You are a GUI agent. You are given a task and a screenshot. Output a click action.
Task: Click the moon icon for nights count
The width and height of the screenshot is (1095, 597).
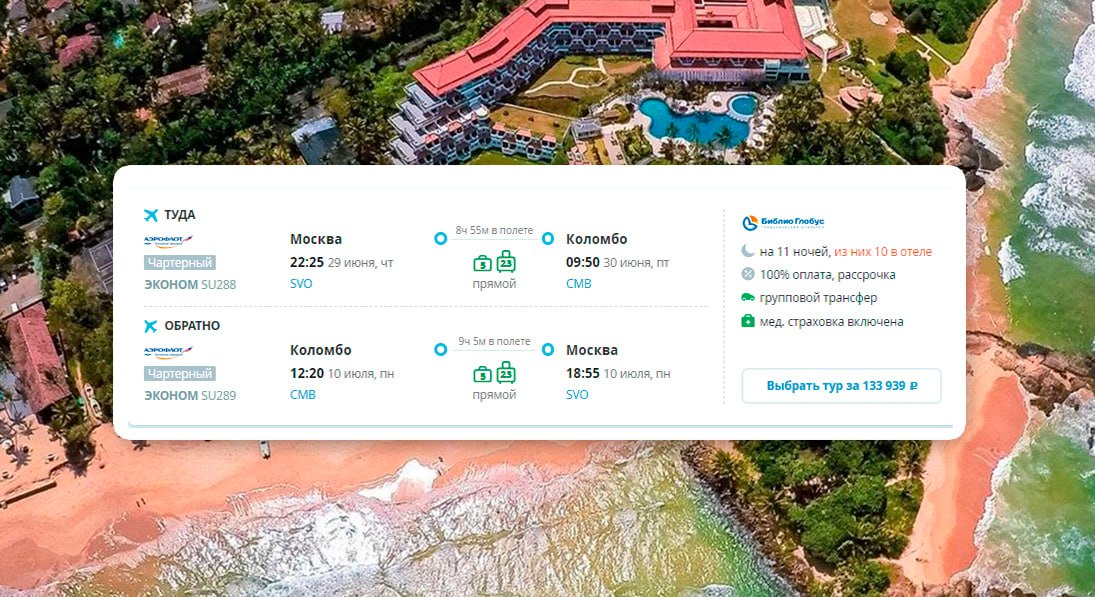click(748, 251)
